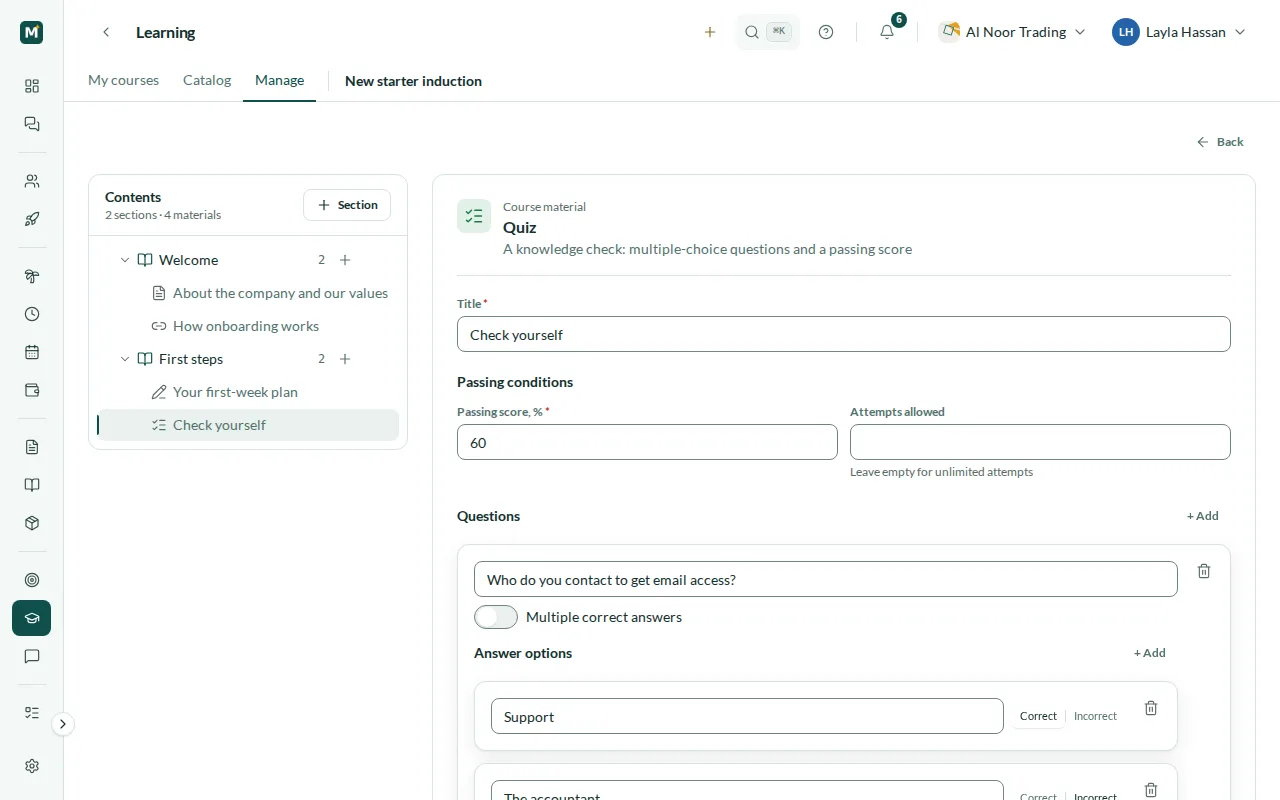Screen dimensions: 1280x800
Task: Mark Support answer as Incorrect
Action: [x=1095, y=716]
